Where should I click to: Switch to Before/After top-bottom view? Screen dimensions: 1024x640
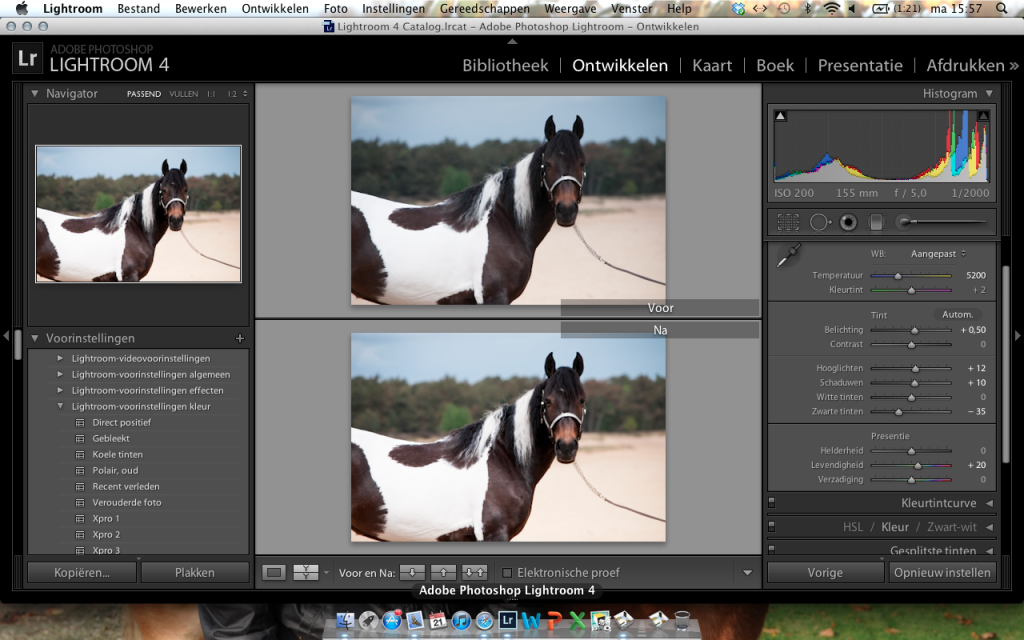306,573
